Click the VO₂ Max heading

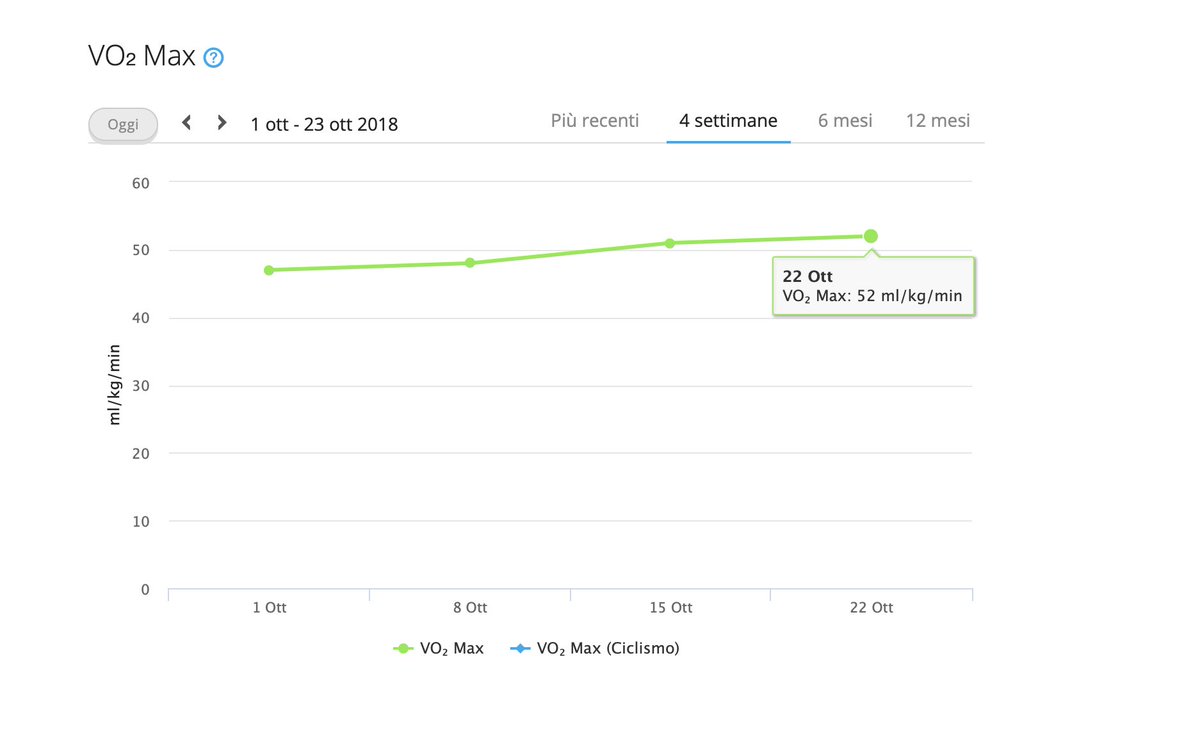[x=142, y=56]
